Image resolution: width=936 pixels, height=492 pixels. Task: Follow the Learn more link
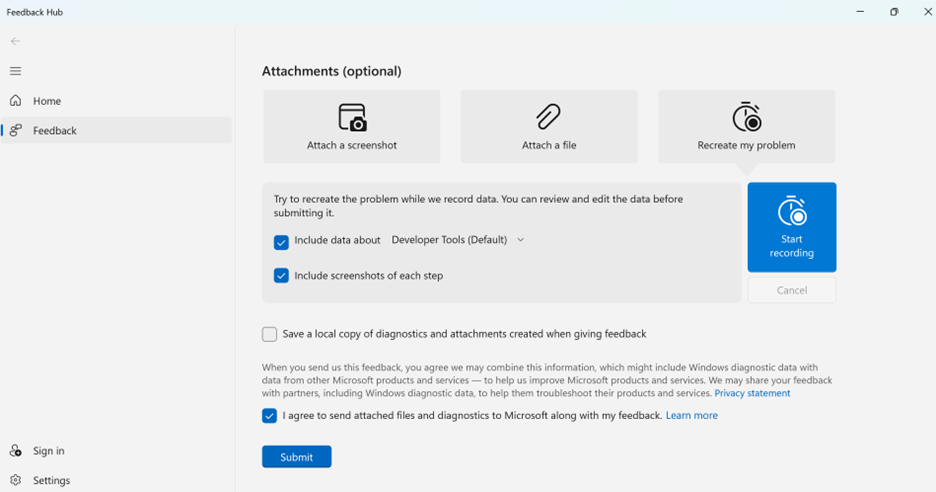tap(692, 416)
